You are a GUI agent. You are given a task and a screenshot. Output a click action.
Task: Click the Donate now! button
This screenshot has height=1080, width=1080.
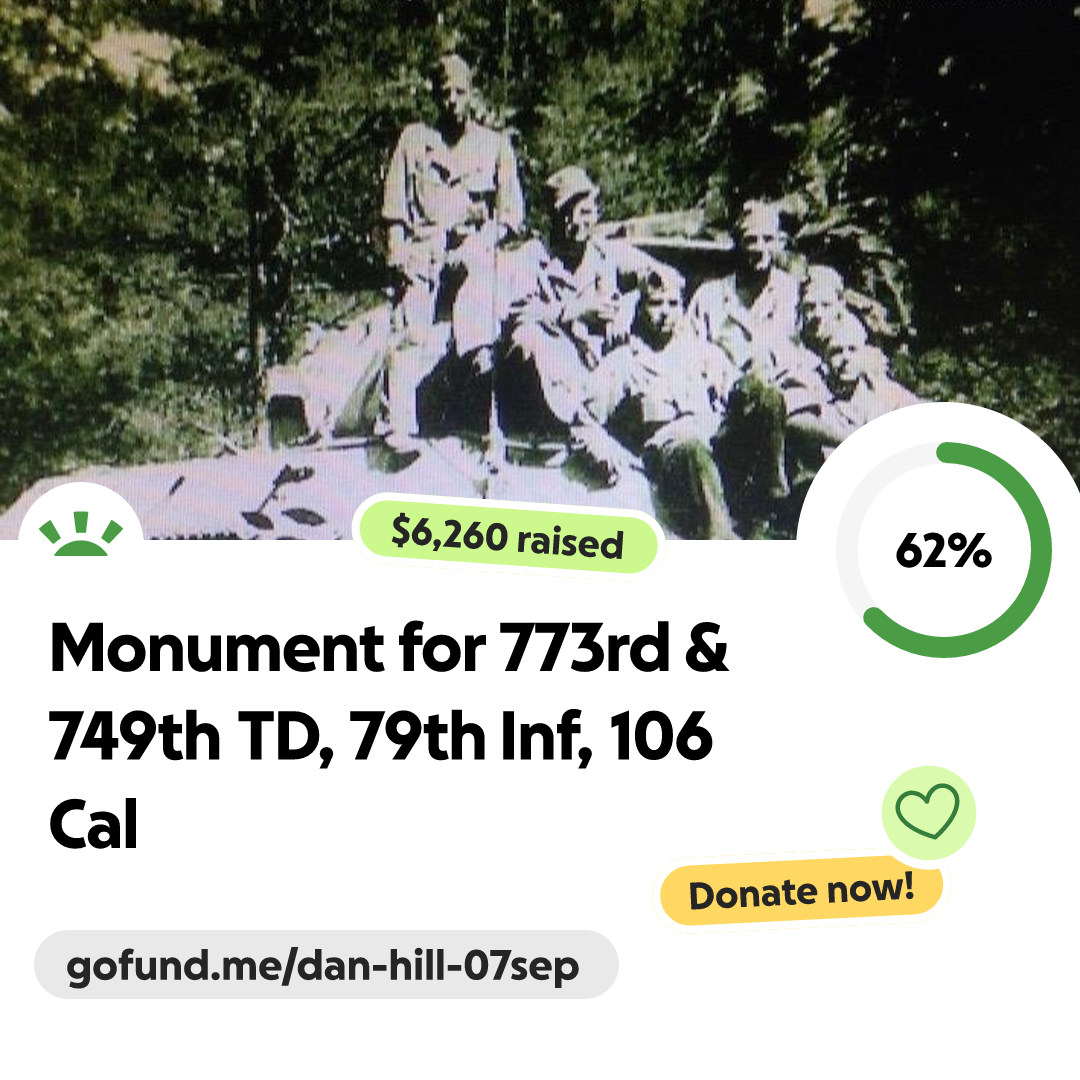point(802,891)
